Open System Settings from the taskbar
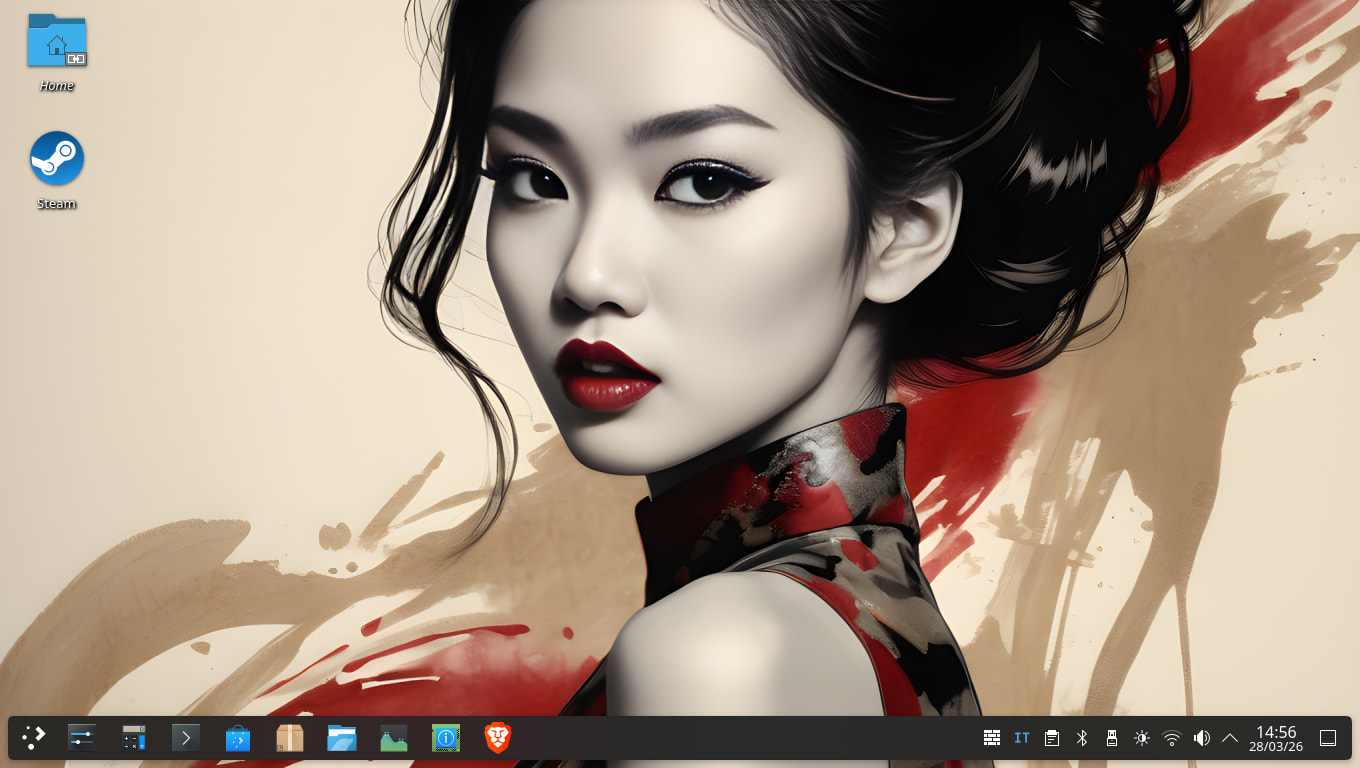 (x=82, y=738)
